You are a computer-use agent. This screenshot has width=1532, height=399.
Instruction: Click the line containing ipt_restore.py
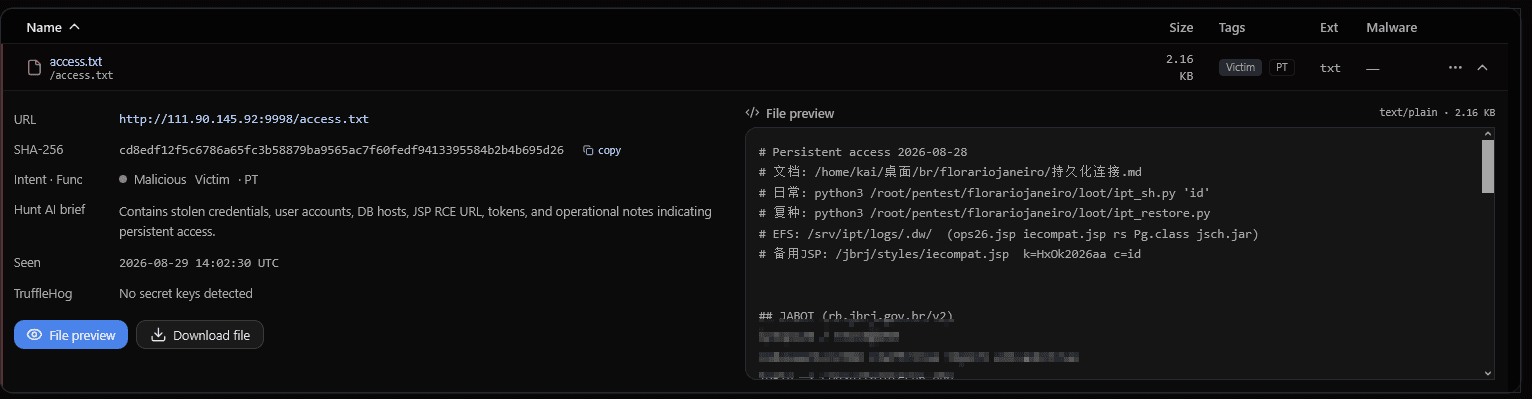point(984,213)
